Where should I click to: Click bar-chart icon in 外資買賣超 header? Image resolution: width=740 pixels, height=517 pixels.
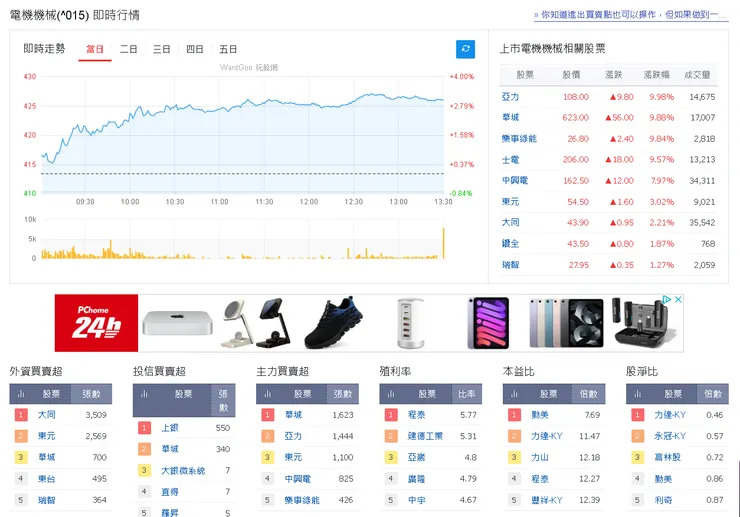(21, 394)
